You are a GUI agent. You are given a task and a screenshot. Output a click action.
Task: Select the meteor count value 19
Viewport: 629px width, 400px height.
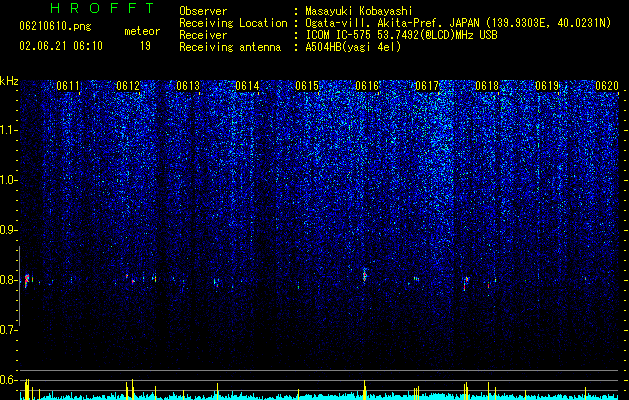[x=145, y=46]
